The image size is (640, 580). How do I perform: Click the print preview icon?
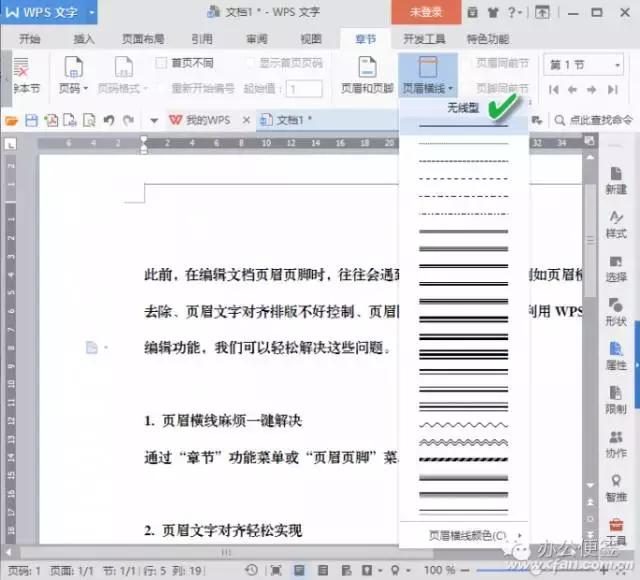[89, 120]
